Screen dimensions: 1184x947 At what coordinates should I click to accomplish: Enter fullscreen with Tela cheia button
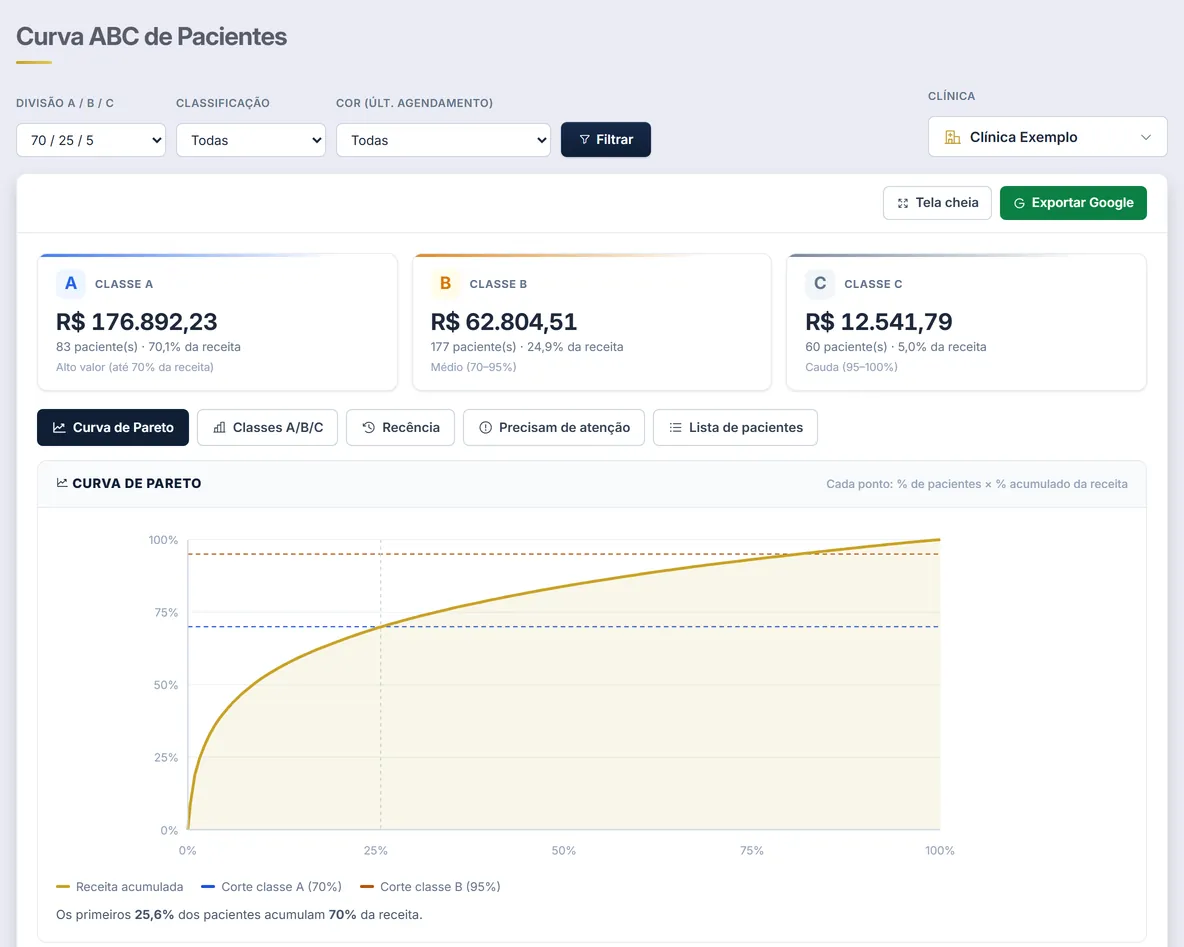[937, 203]
